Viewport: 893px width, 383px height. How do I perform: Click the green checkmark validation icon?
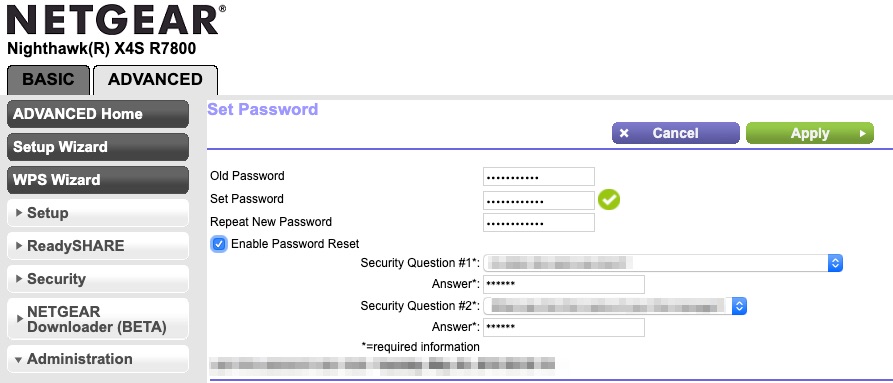(608, 200)
